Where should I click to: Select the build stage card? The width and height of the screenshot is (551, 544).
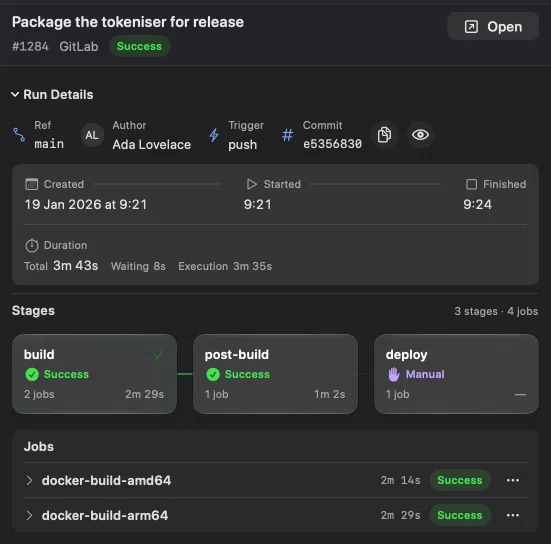click(94, 374)
